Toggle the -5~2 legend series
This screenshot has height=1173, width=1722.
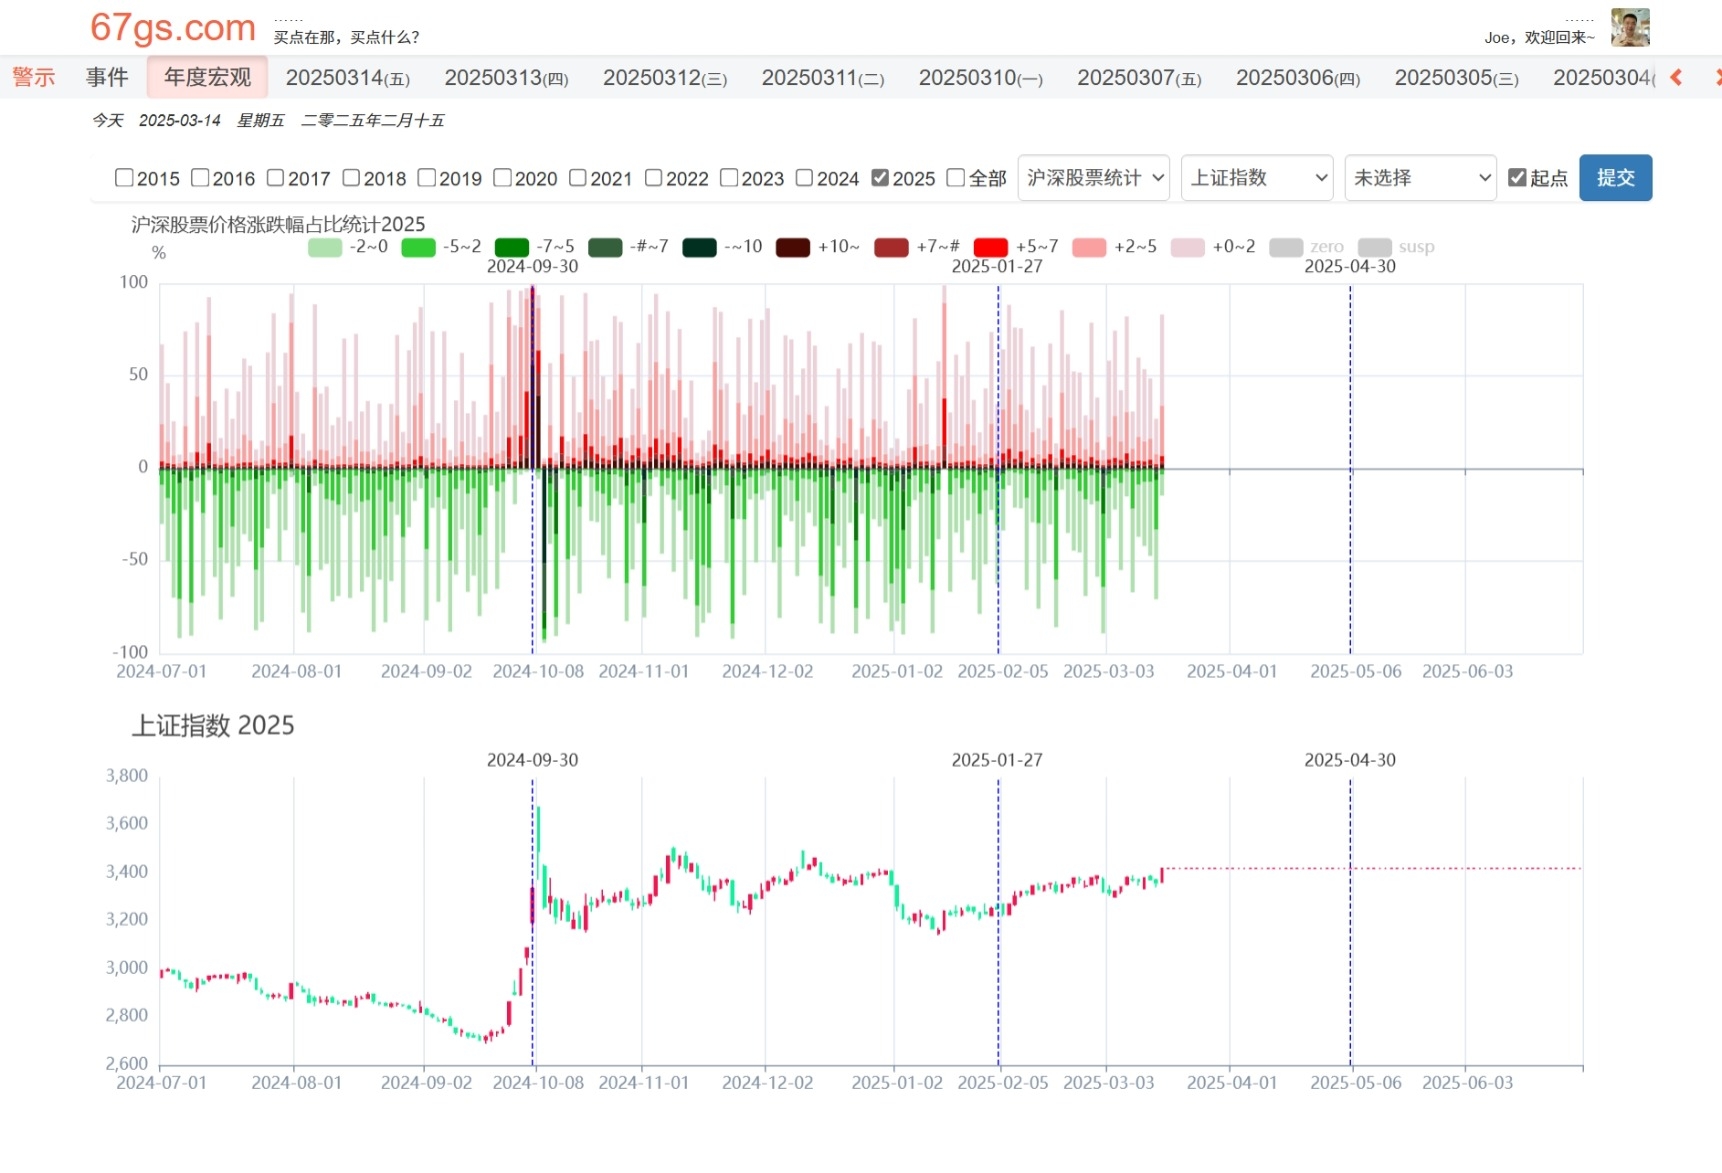point(441,247)
